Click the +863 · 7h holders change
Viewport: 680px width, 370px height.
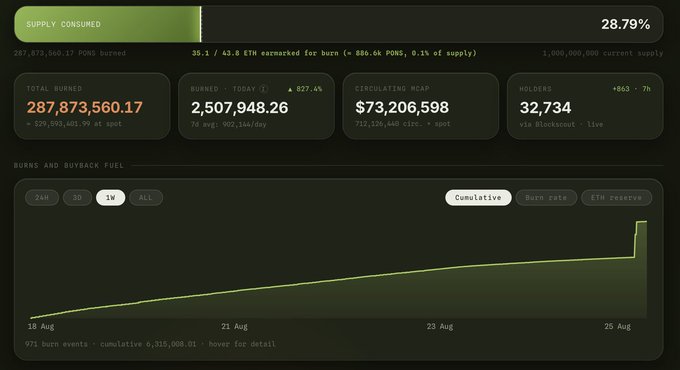(631, 89)
